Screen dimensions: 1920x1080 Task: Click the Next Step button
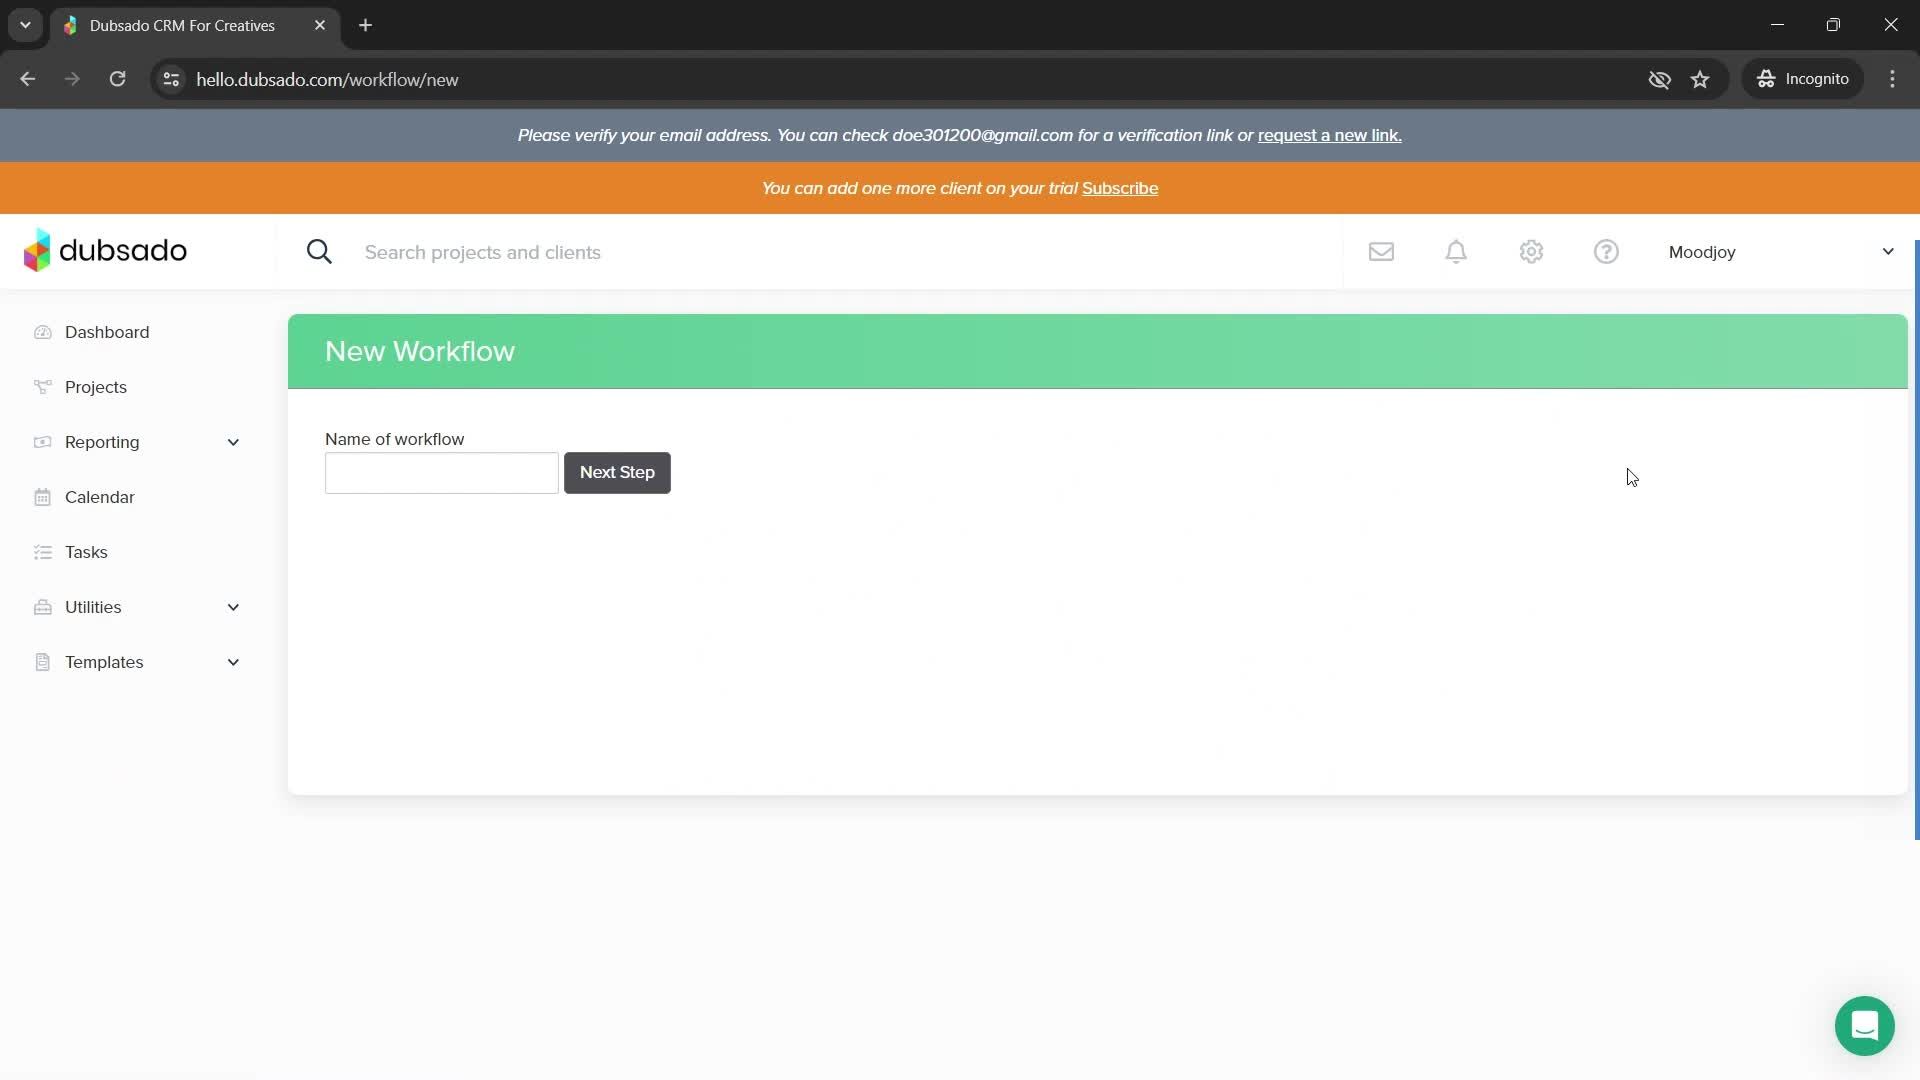[617, 472]
